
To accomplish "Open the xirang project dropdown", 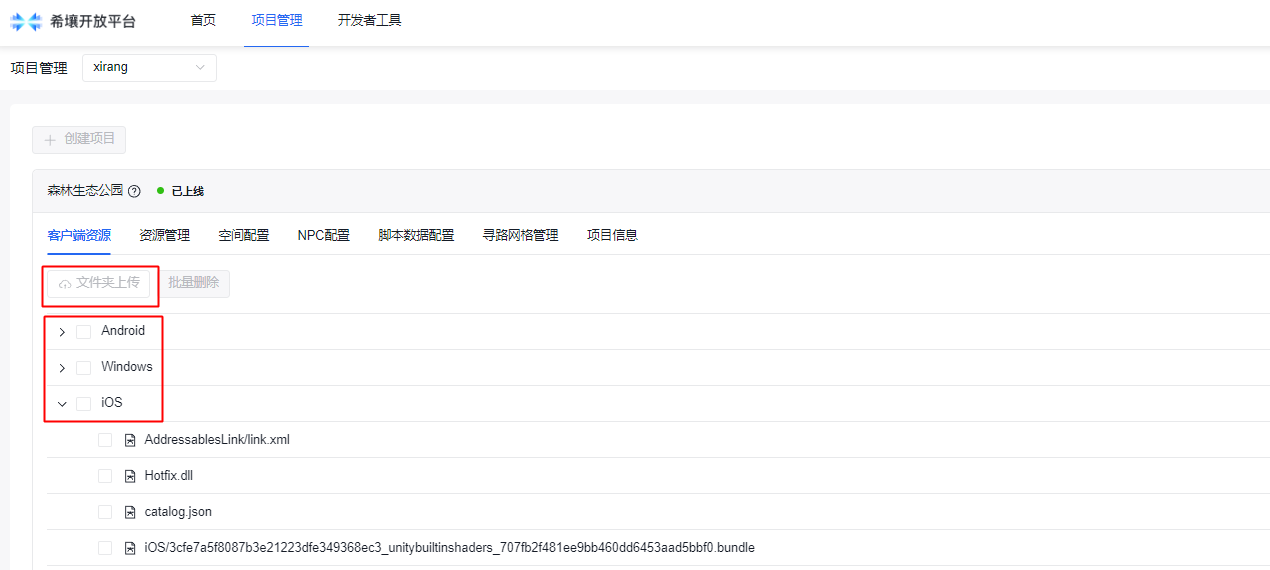I will pos(149,68).
